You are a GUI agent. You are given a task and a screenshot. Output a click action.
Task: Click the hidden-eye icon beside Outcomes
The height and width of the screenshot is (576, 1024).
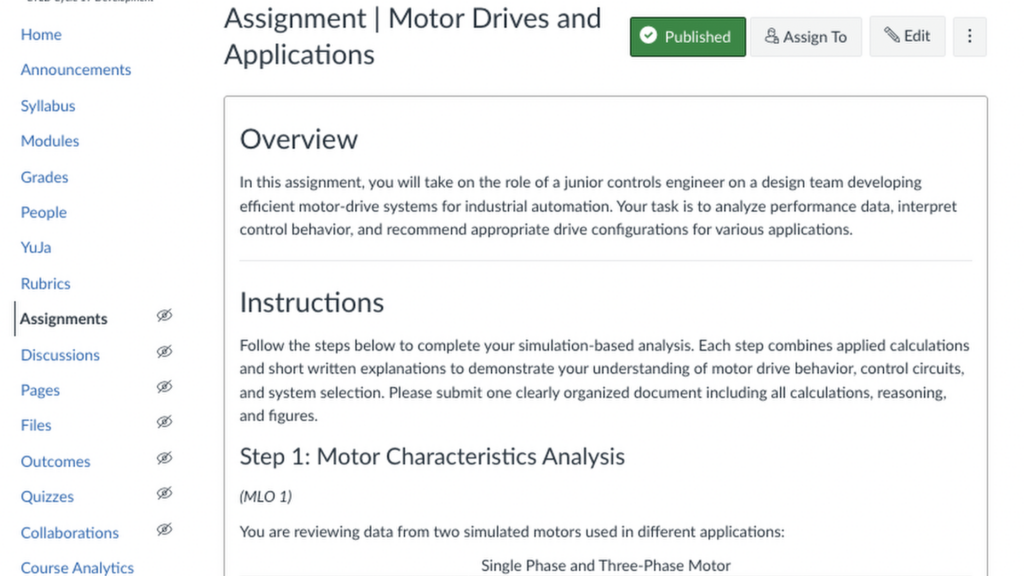[x=164, y=458]
